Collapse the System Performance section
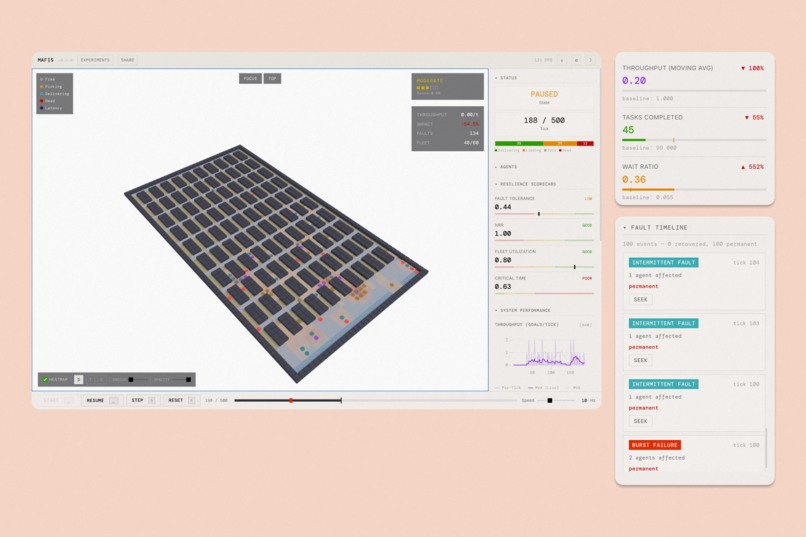Viewport: 806px width, 537px height. pyautogui.click(x=522, y=310)
